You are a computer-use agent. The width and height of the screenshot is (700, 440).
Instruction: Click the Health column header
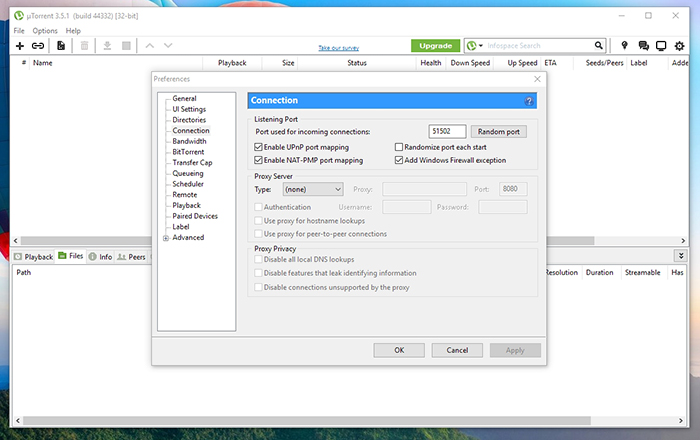click(x=431, y=63)
